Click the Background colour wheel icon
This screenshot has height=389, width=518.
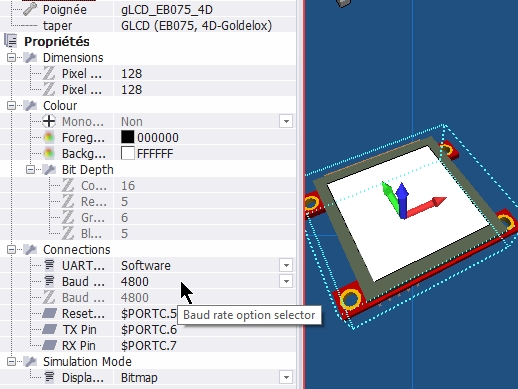[x=49, y=153]
